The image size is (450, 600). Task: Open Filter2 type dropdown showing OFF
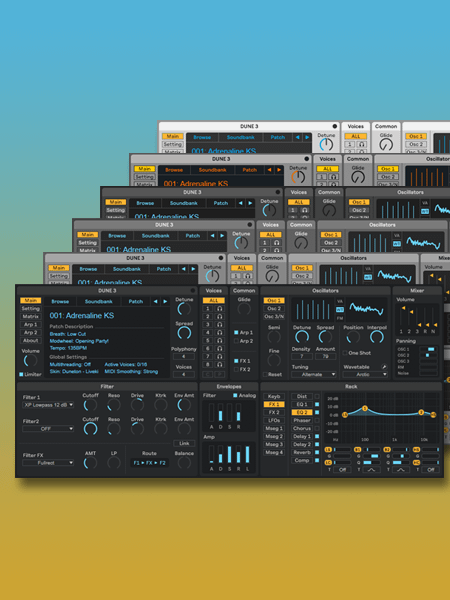48,429
